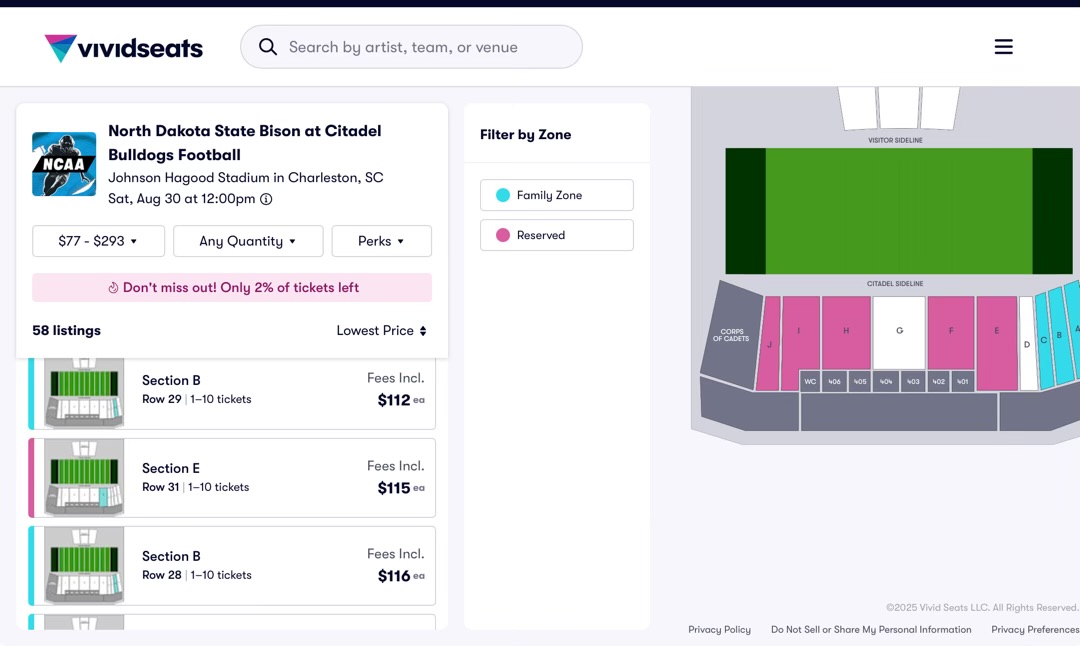This screenshot has width=1080, height=646.
Task: Select section H on stadium map
Action: coord(846,331)
